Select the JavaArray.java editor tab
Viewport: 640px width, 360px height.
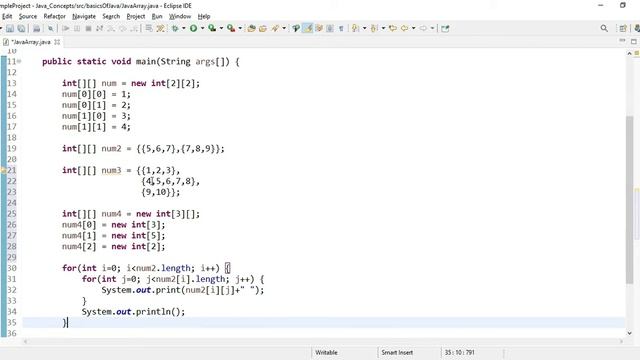click(30, 42)
